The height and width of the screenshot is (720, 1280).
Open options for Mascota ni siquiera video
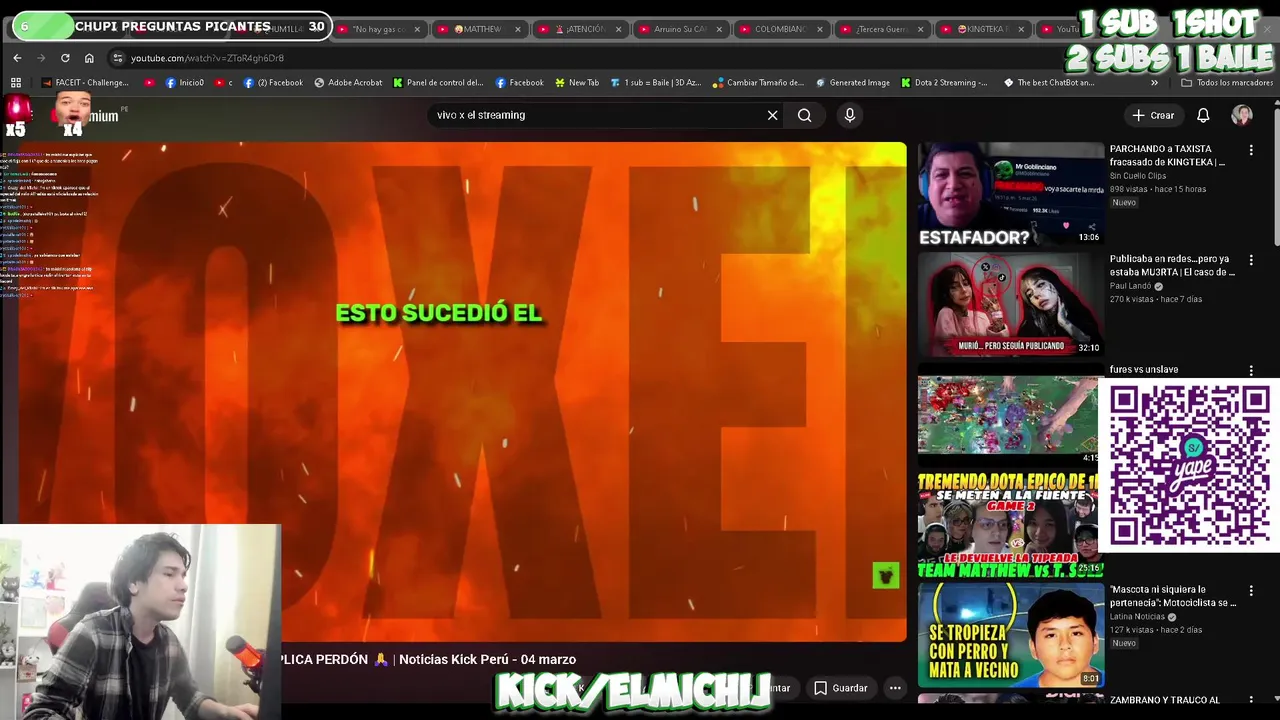1251,591
